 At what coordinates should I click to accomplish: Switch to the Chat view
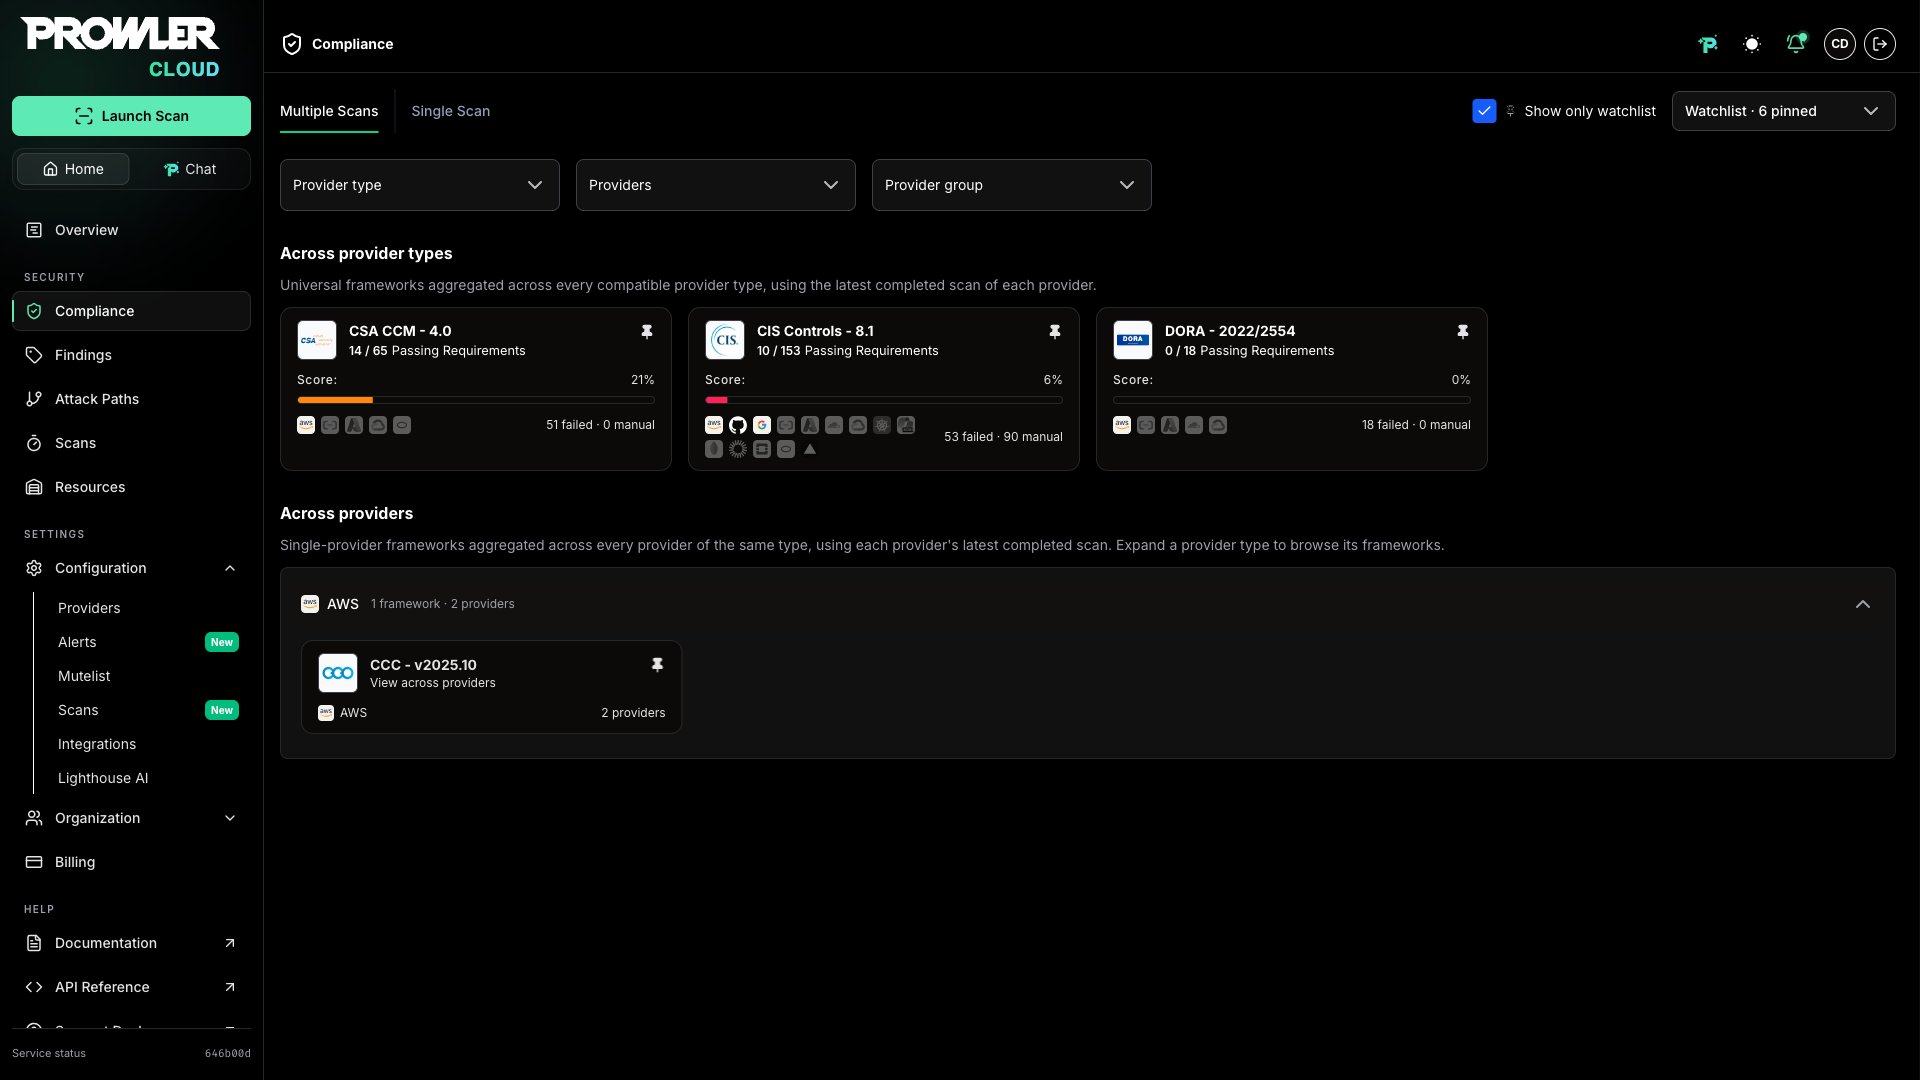(x=190, y=169)
